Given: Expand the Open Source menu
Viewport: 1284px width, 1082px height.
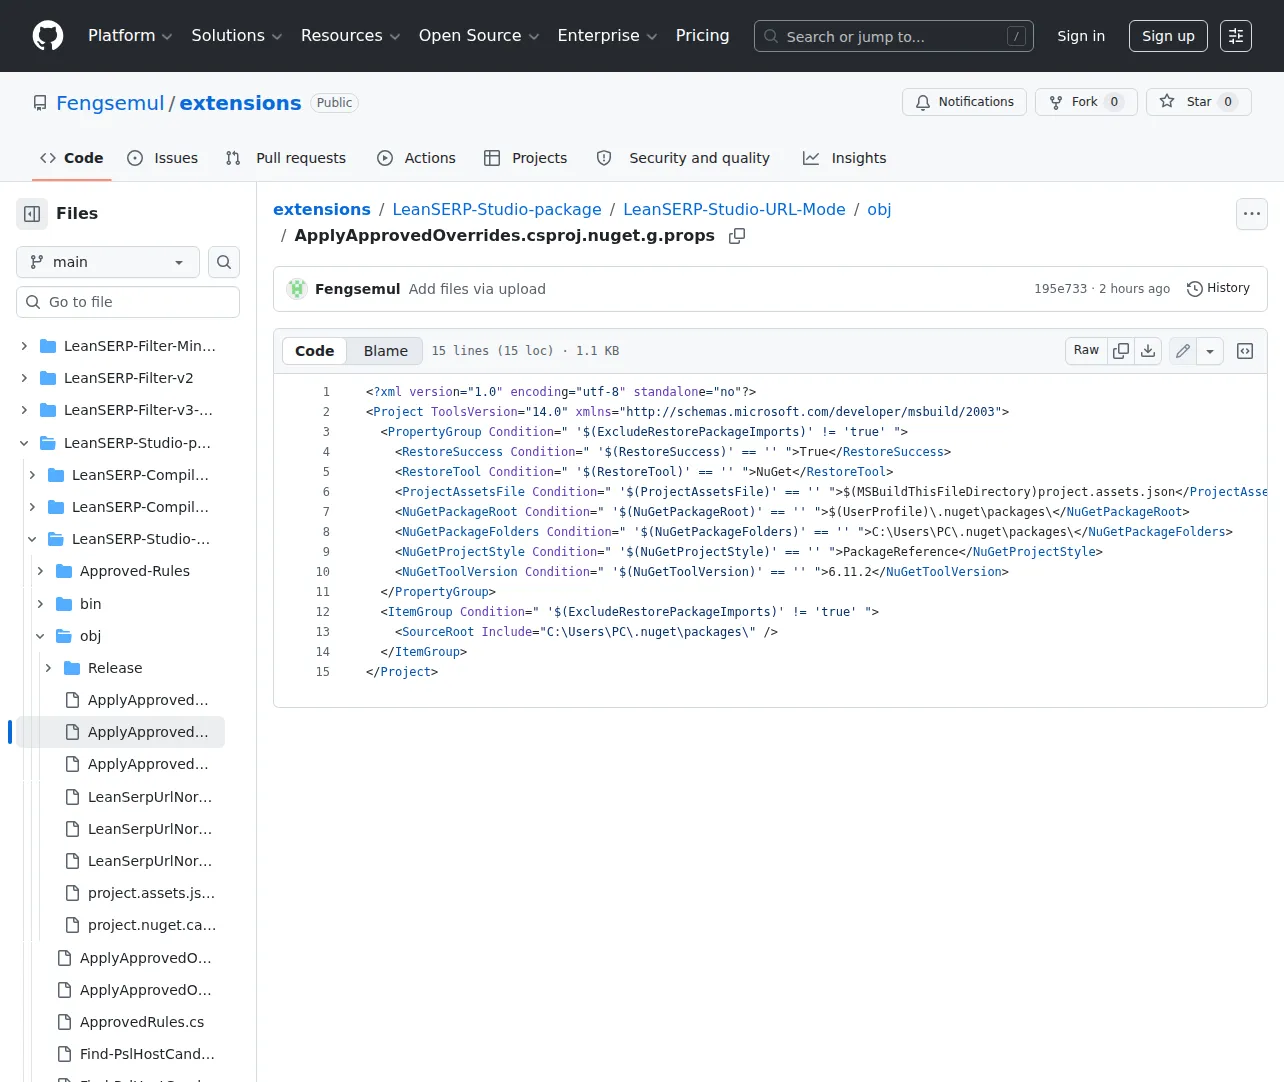Looking at the screenshot, I should click(x=479, y=36).
